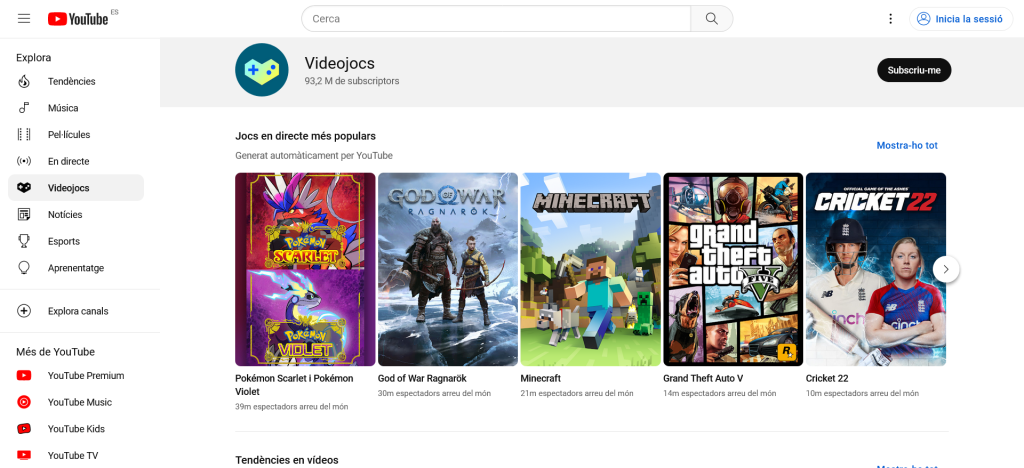Select Notícies from the Explora list
Screen dimensions: 1024x468
coord(65,215)
